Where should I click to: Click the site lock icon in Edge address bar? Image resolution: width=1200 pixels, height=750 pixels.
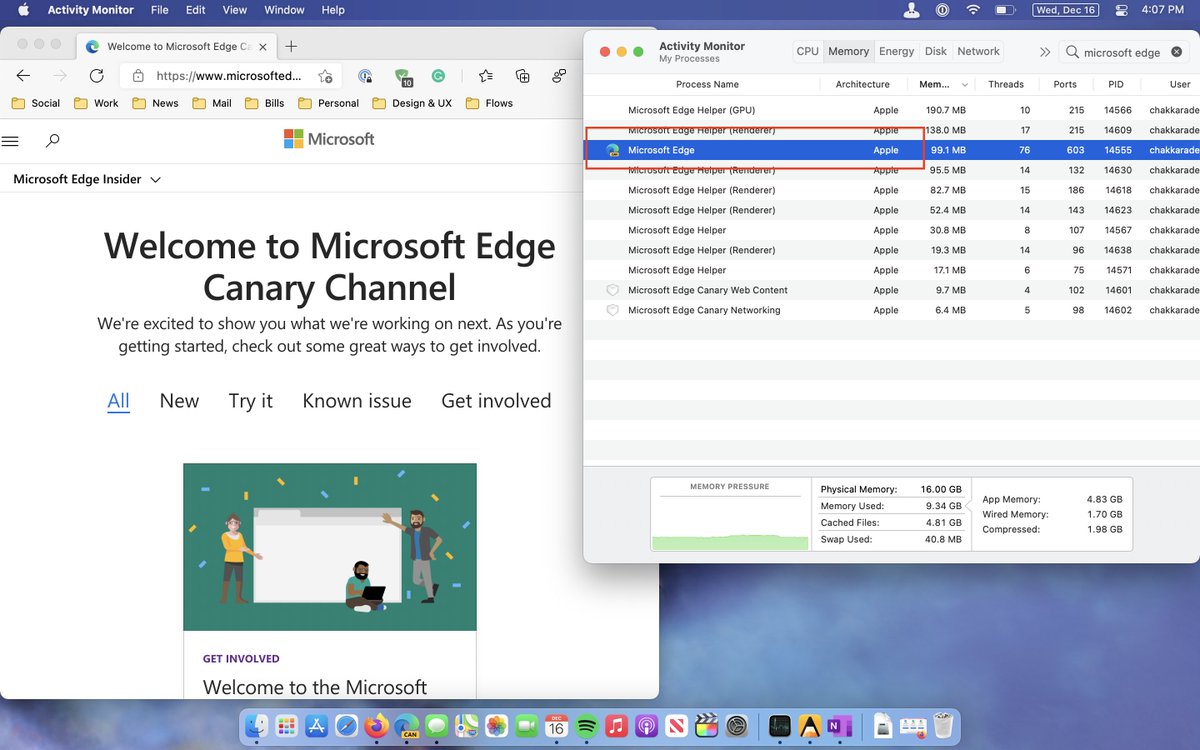point(138,76)
